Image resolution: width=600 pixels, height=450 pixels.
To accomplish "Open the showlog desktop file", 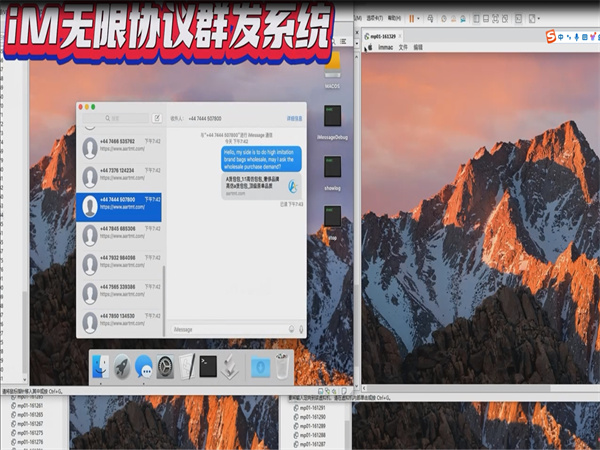I will [x=334, y=167].
